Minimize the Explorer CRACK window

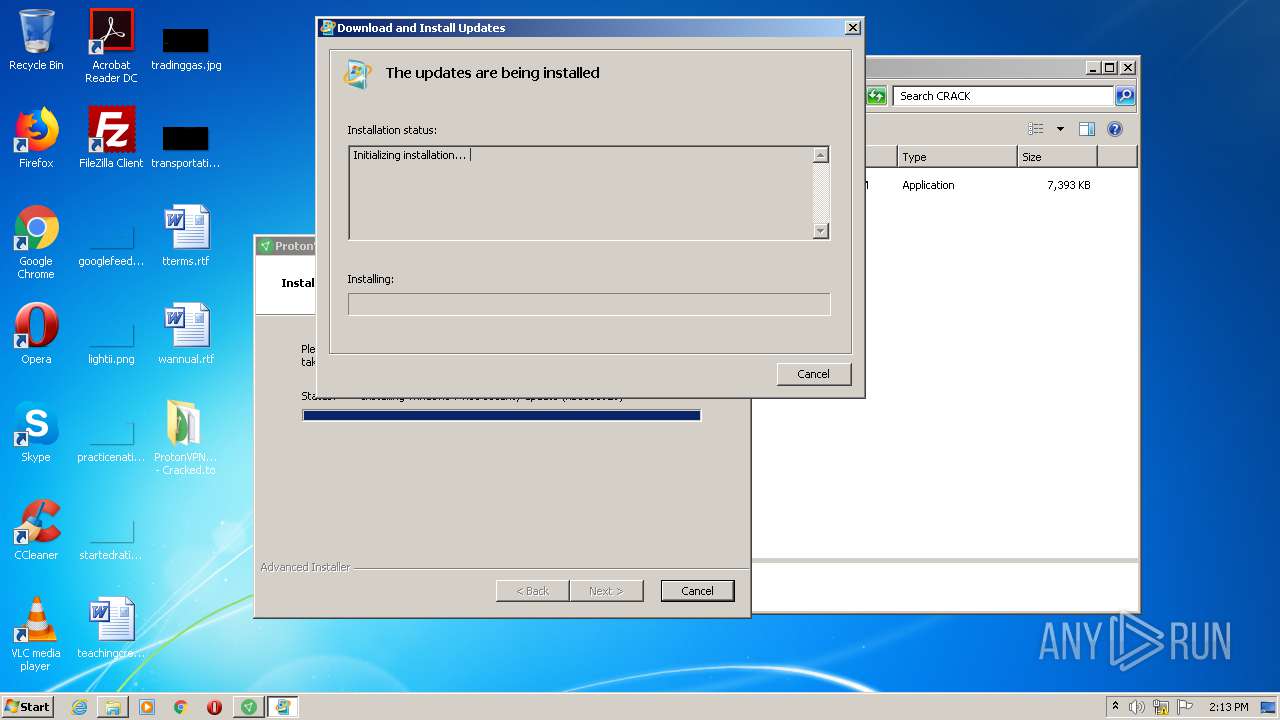point(1092,68)
